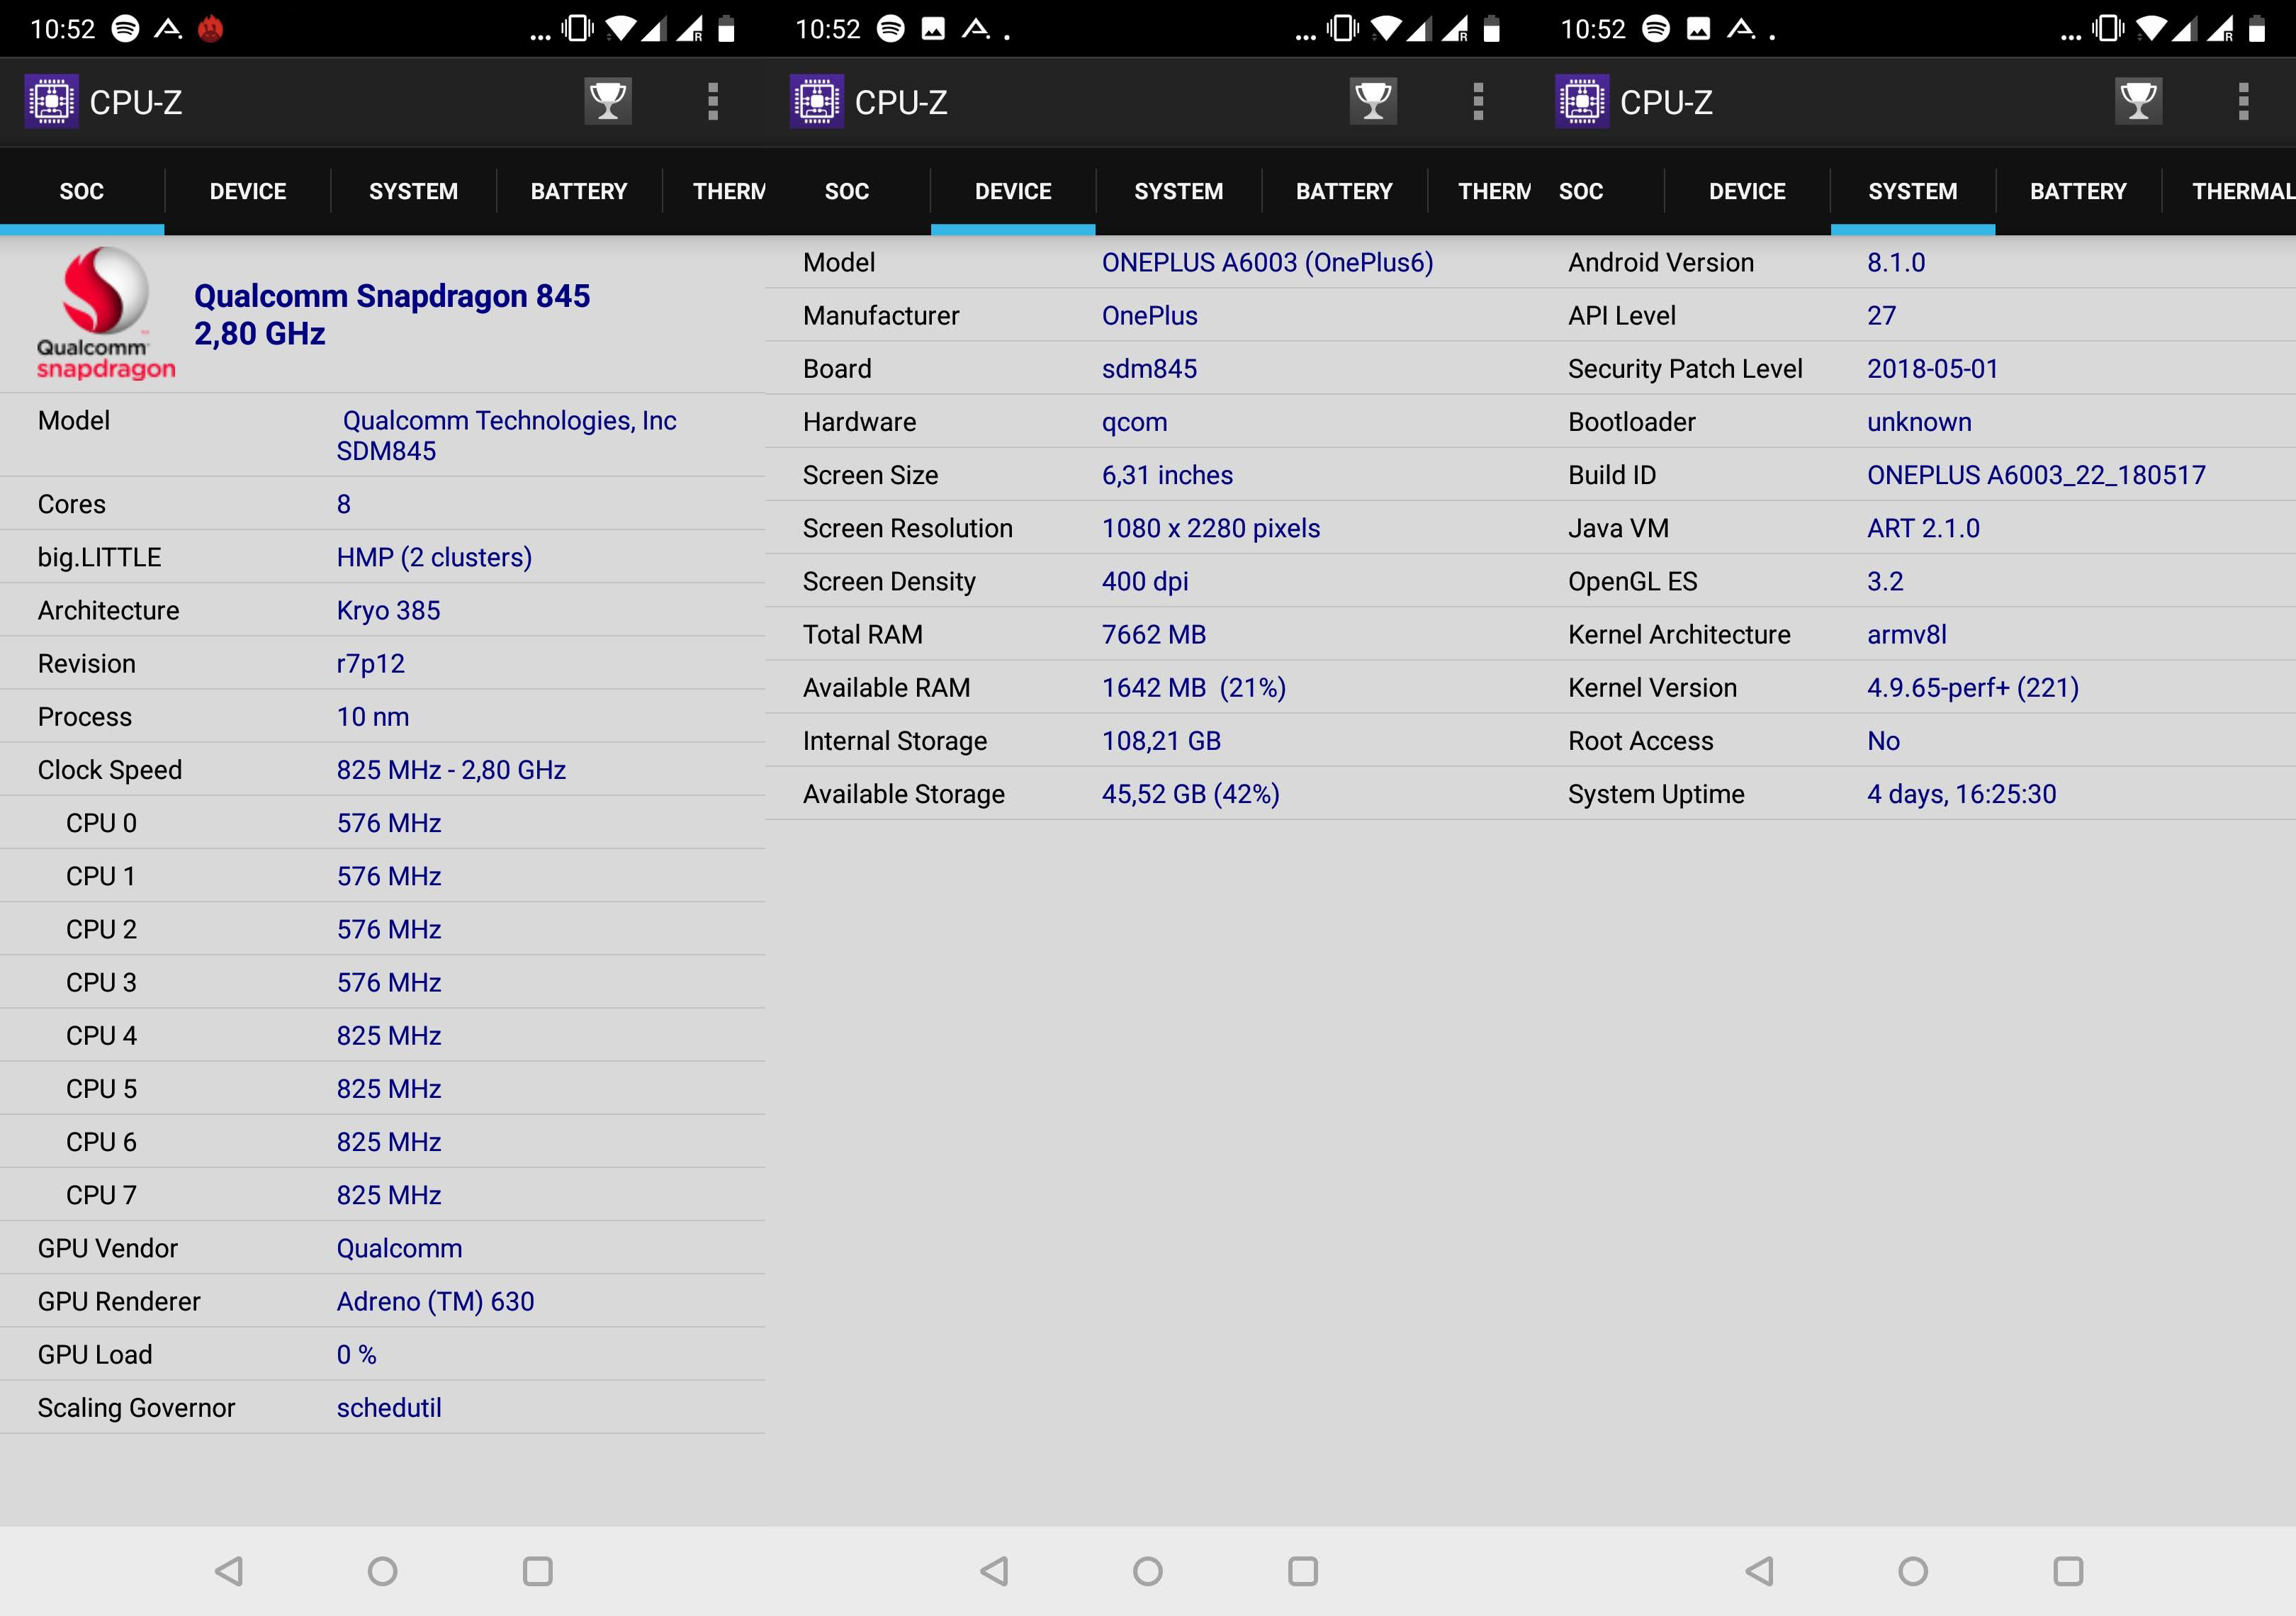Tap the 10 nm process value
The width and height of the screenshot is (2296, 1616).
click(372, 716)
